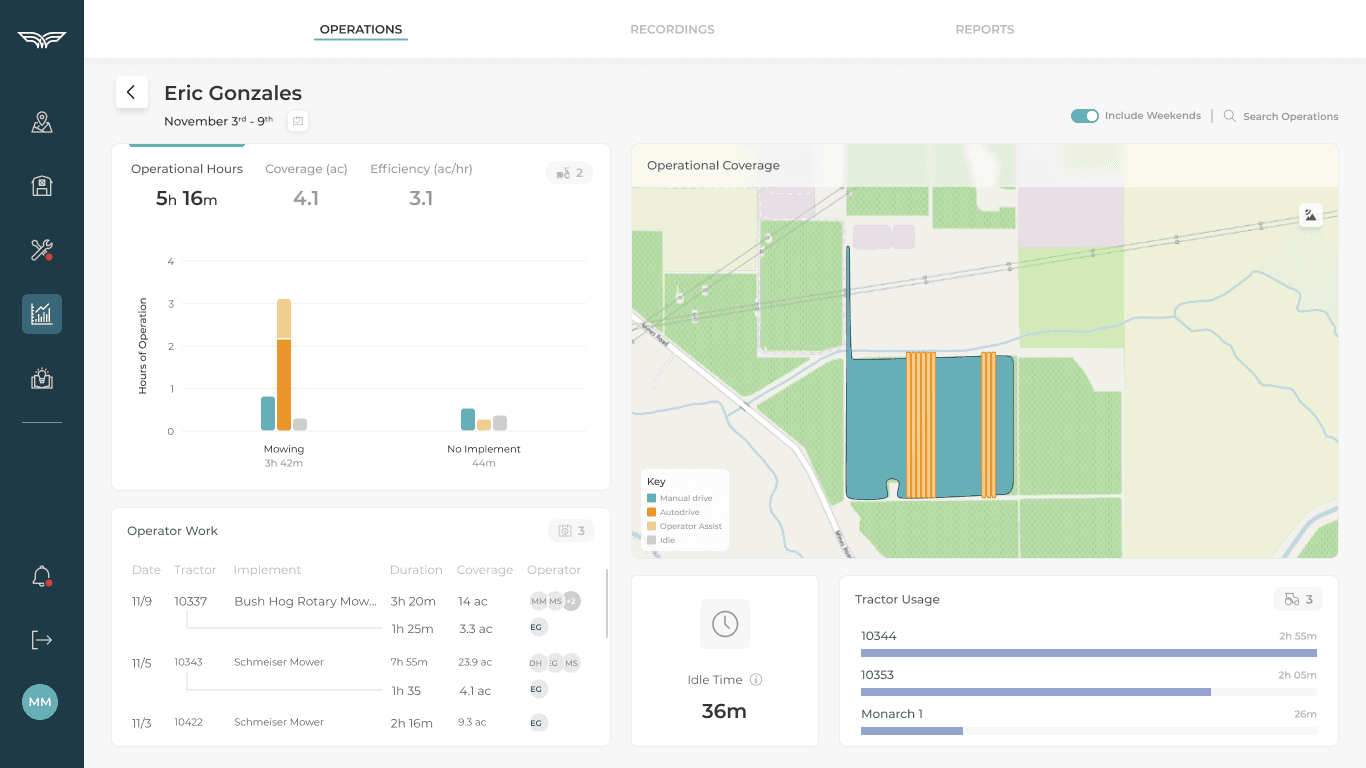Switch to the Reports tab
Screen dimensions: 1366x768
pos(985,29)
